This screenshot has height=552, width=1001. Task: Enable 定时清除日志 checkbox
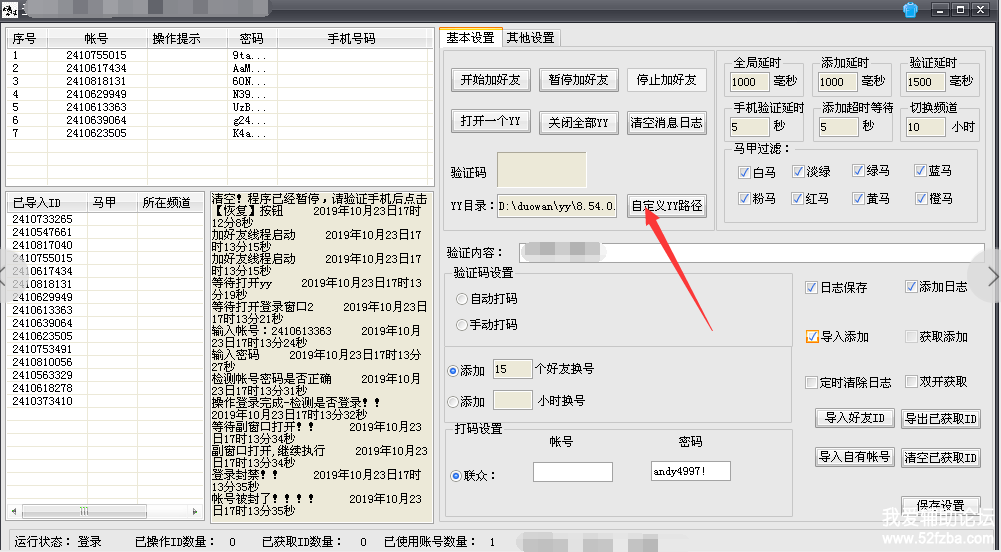[x=811, y=382]
